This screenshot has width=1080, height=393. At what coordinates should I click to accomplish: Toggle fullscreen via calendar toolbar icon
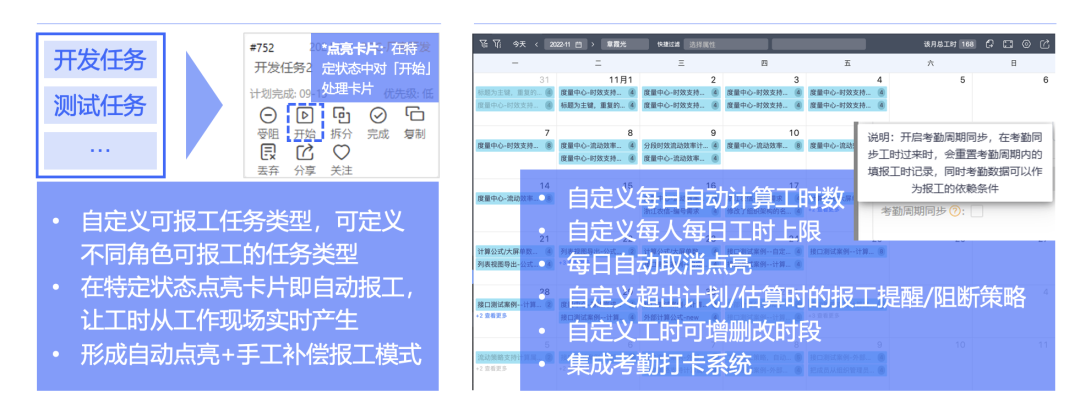pos(1008,44)
